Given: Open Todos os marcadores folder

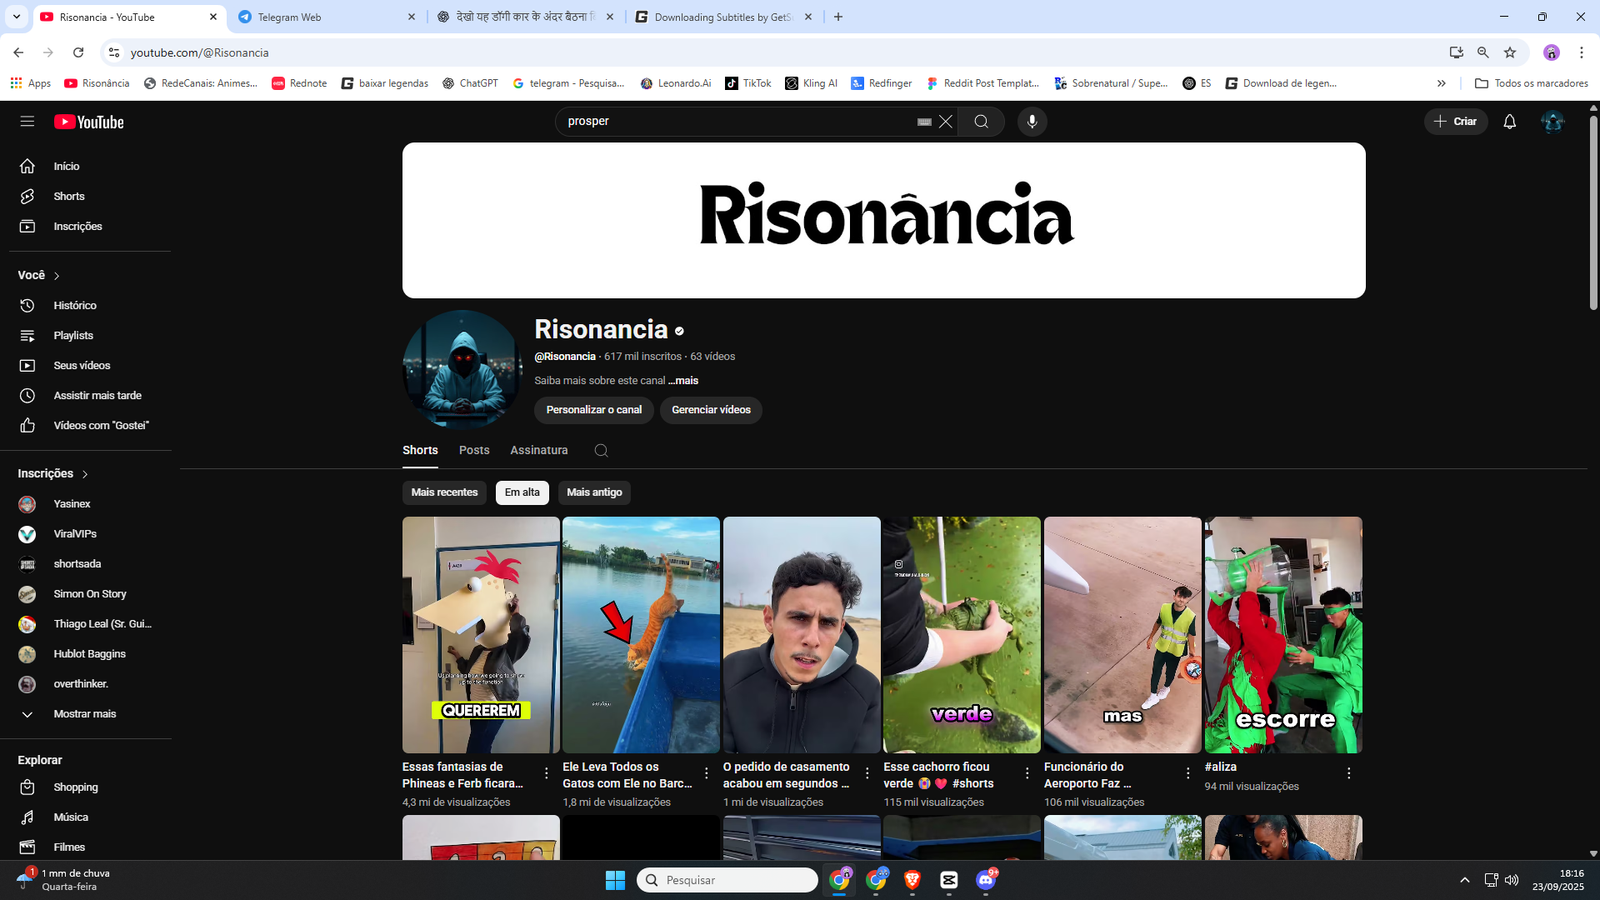Looking at the screenshot, I should click(x=1531, y=83).
